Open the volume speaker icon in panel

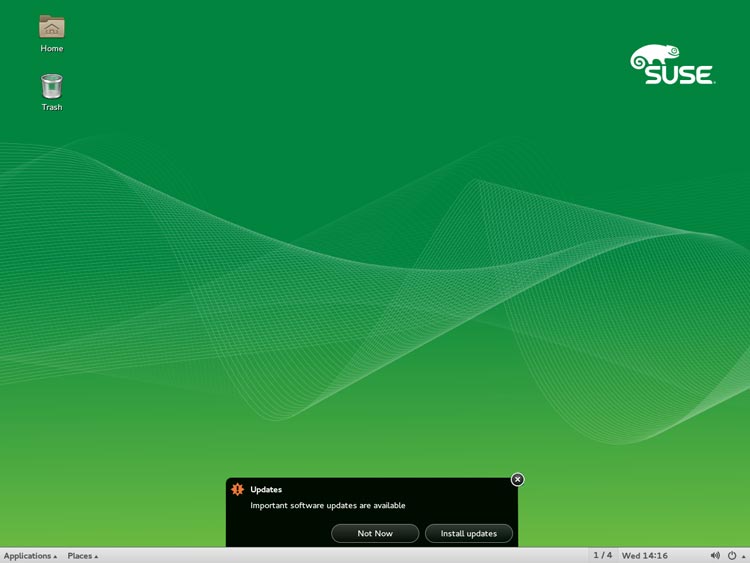(715, 555)
